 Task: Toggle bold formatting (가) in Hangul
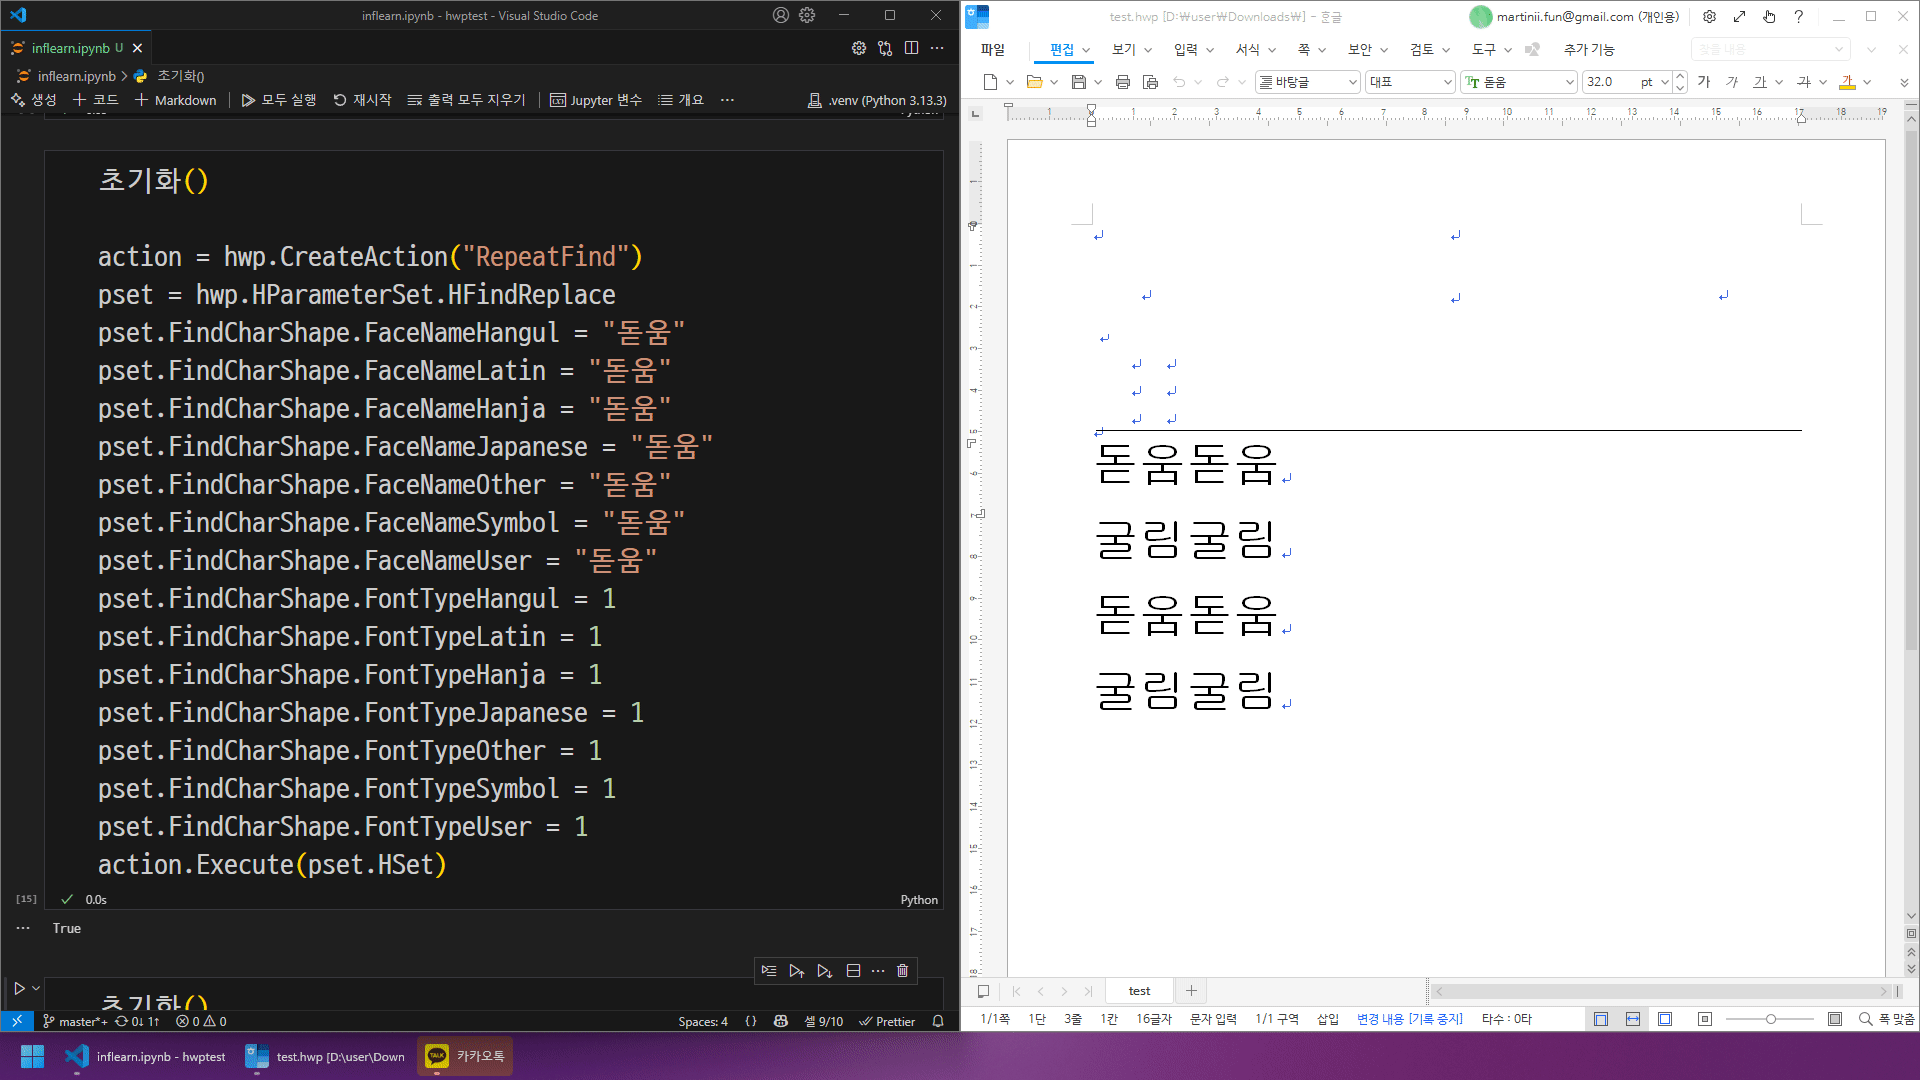[1704, 82]
